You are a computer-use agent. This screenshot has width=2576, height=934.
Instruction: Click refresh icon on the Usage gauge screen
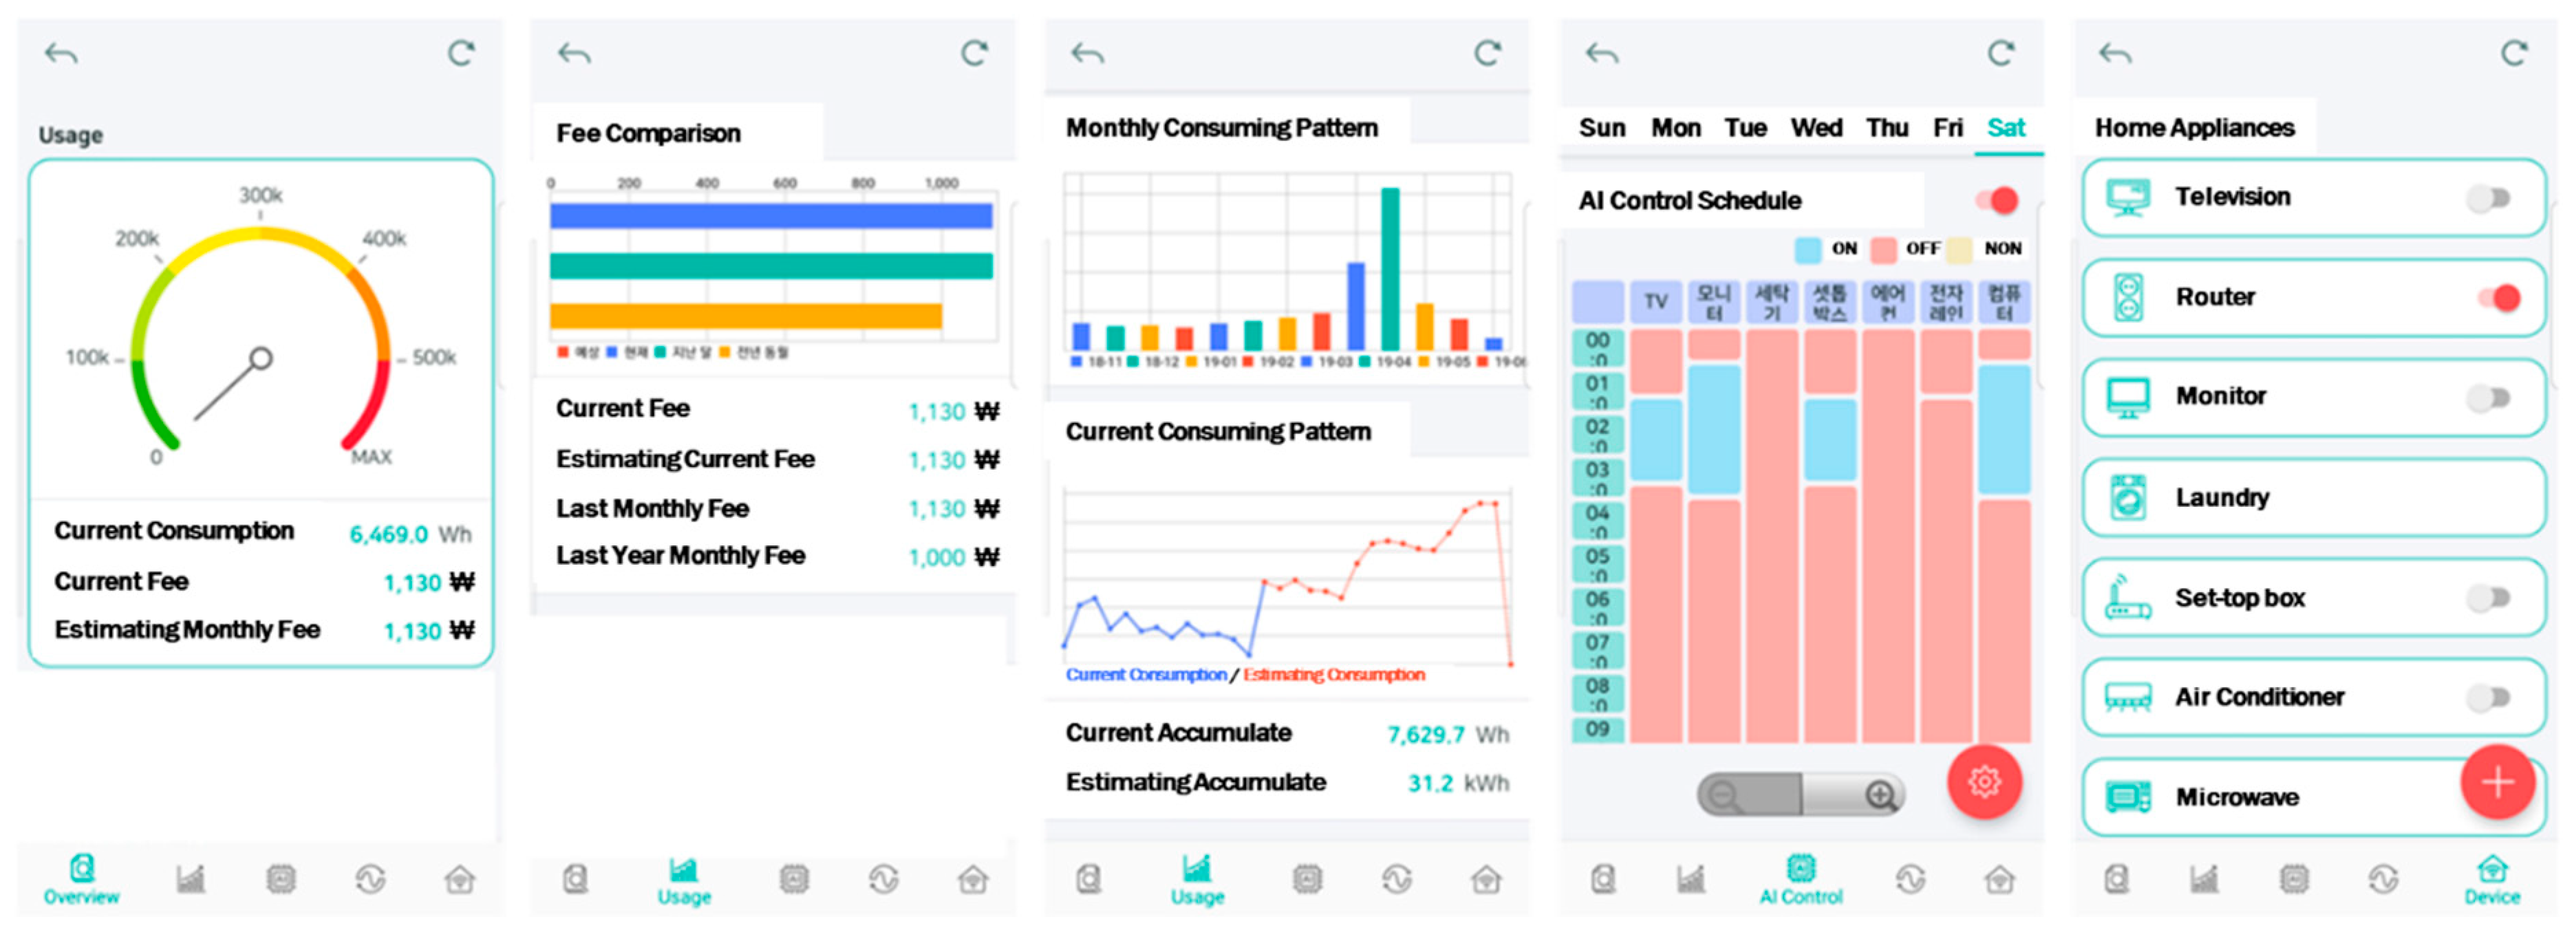click(460, 53)
